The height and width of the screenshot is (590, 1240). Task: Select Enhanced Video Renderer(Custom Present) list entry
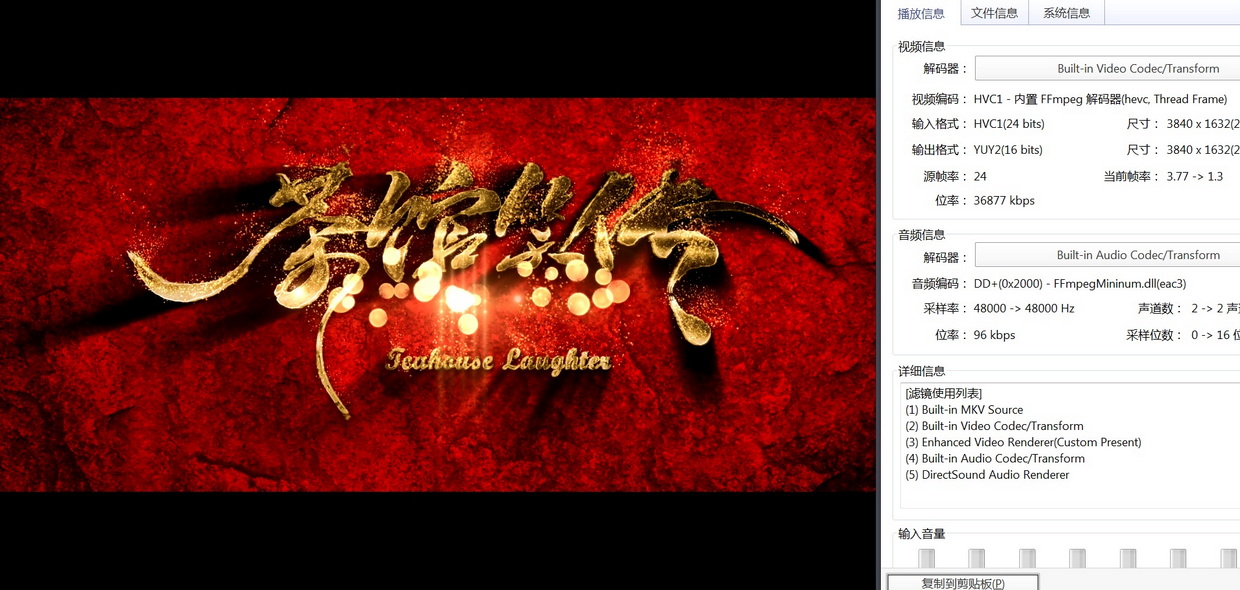pyautogui.click(x=1023, y=442)
